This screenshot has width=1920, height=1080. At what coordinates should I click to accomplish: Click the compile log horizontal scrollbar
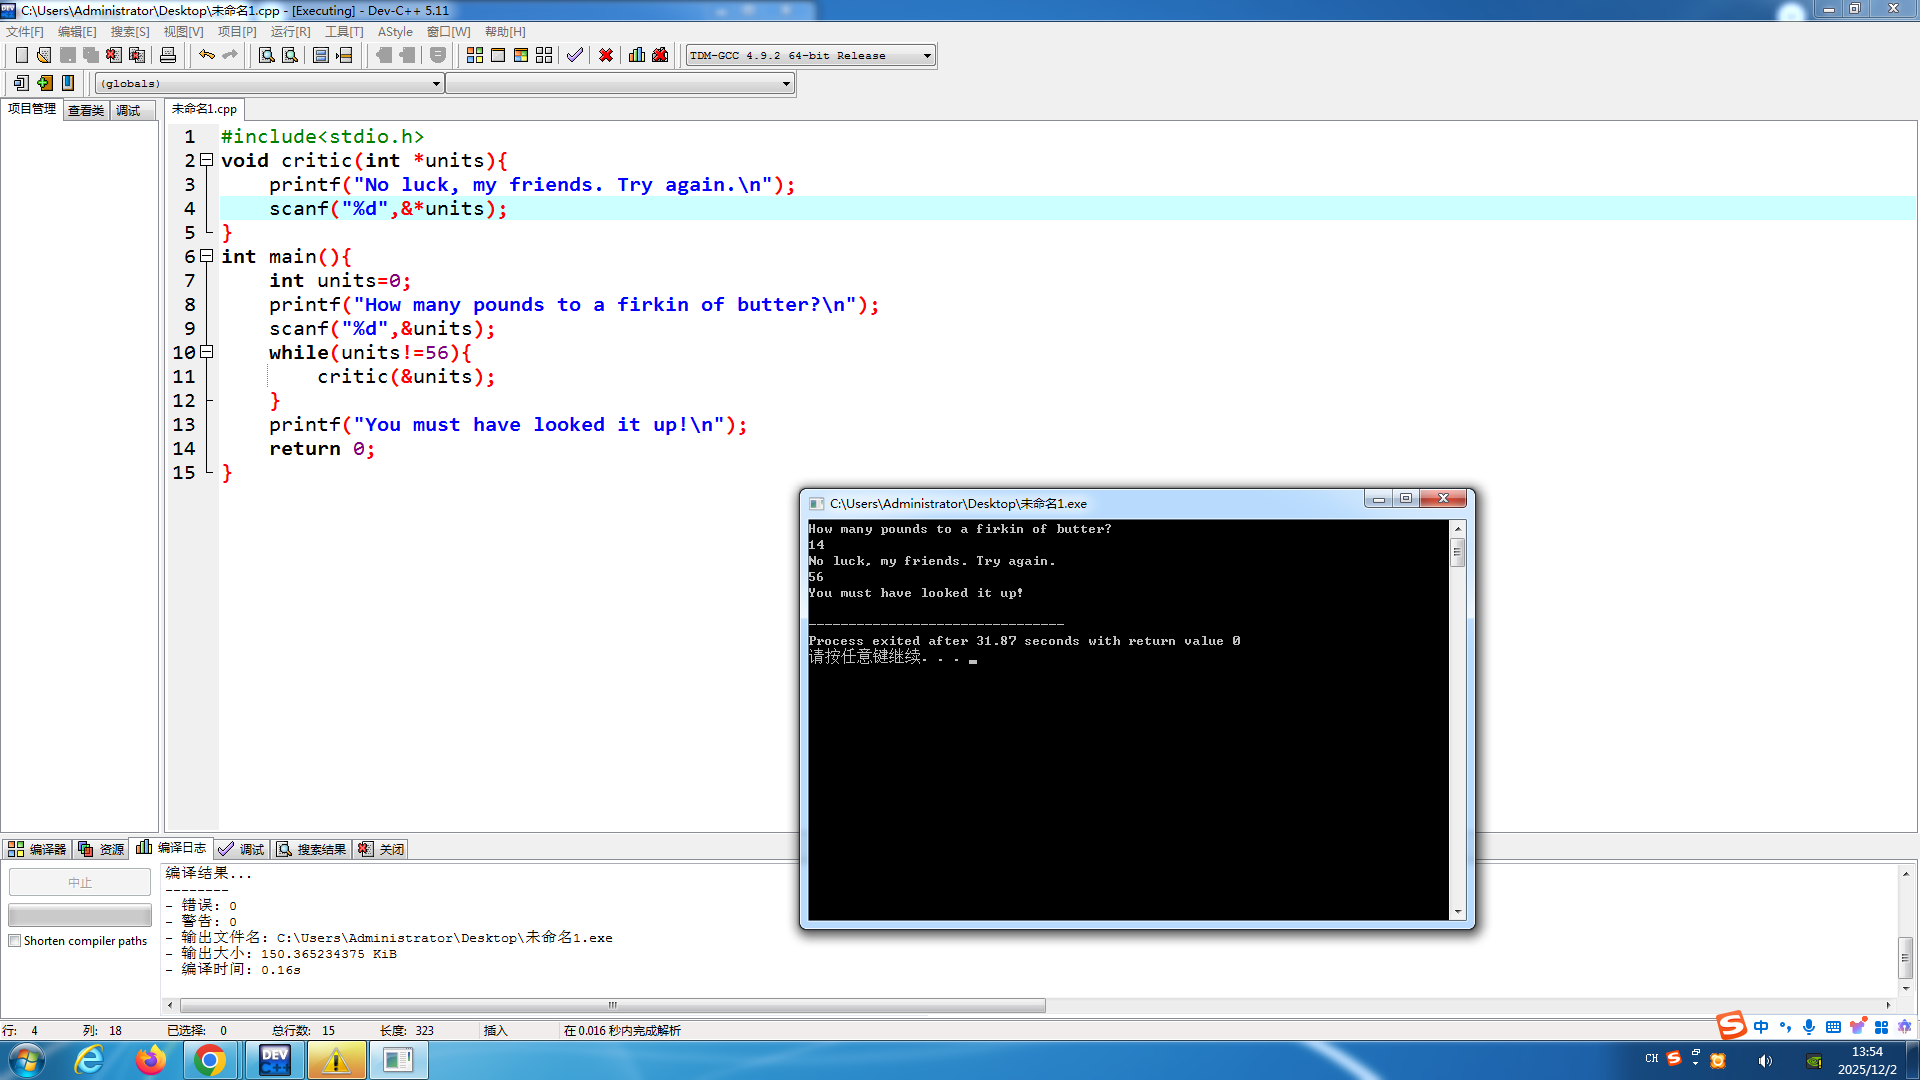(x=612, y=1005)
